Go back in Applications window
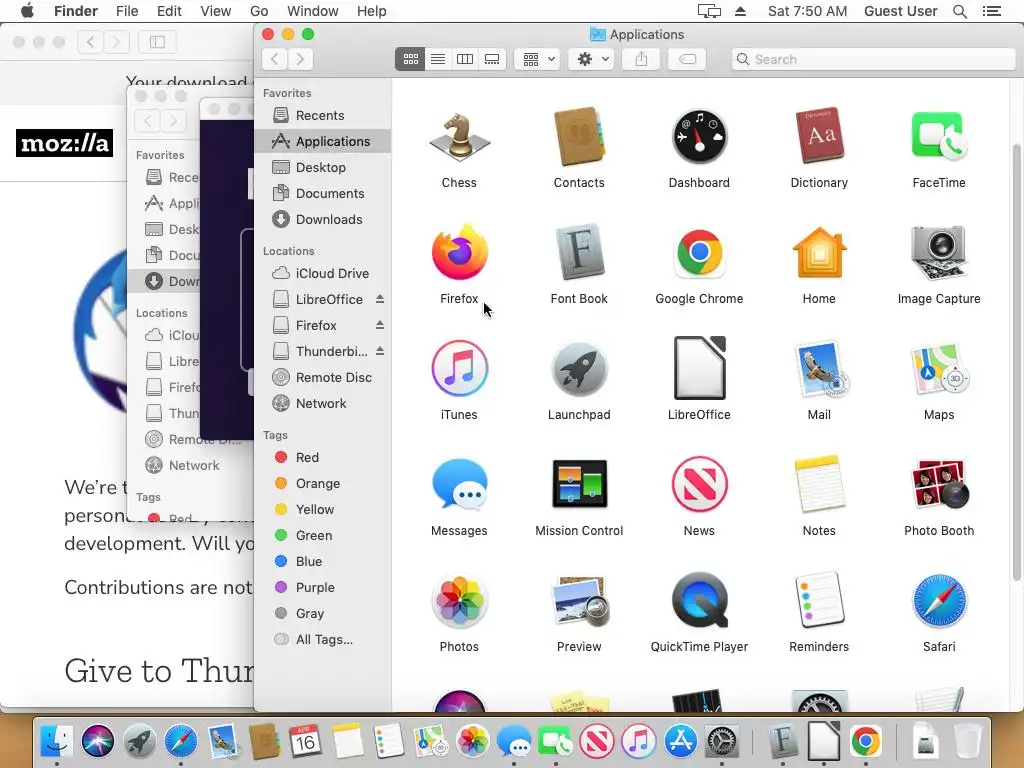Screen dimensions: 1024x768 tap(275, 59)
